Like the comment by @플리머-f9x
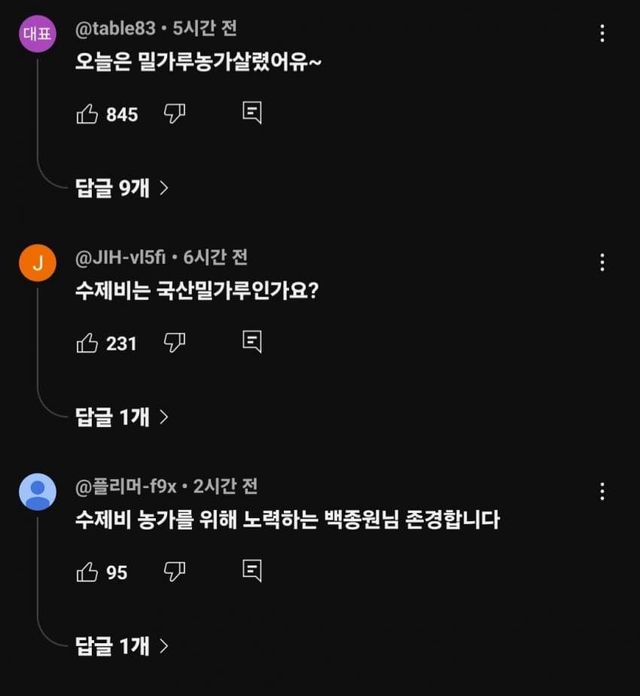The image size is (640, 696). (x=87, y=572)
